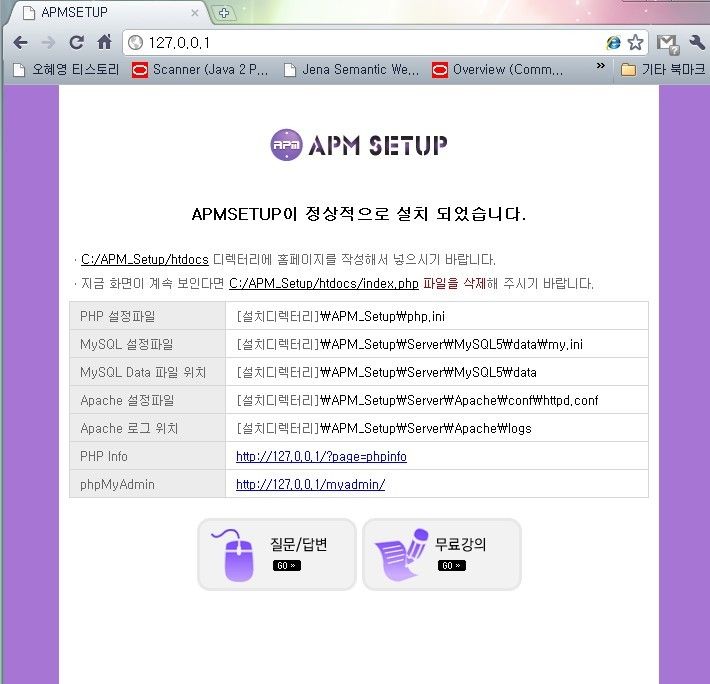This screenshot has width=710, height=684.
Task: Open the phpMyAdmin myadmin link
Action: point(310,484)
